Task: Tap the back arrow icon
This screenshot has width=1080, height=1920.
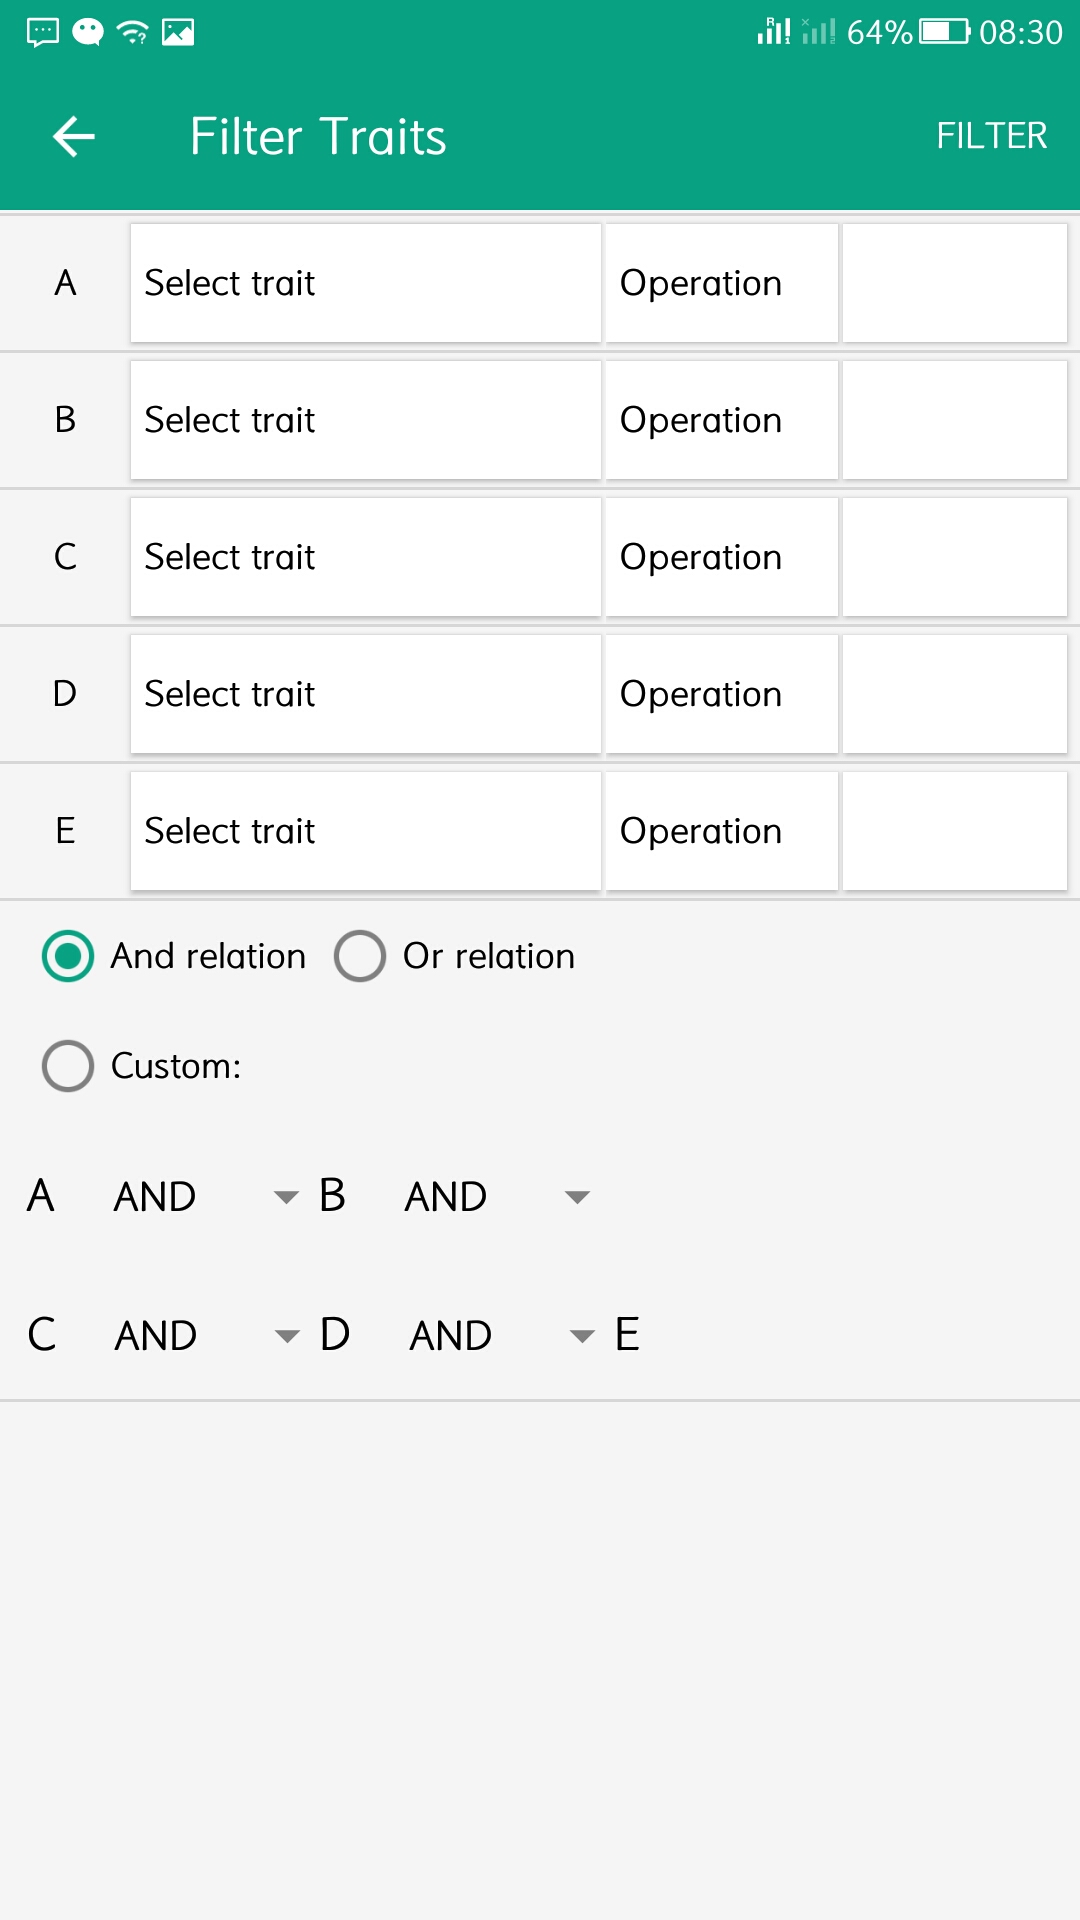Action: (x=73, y=137)
